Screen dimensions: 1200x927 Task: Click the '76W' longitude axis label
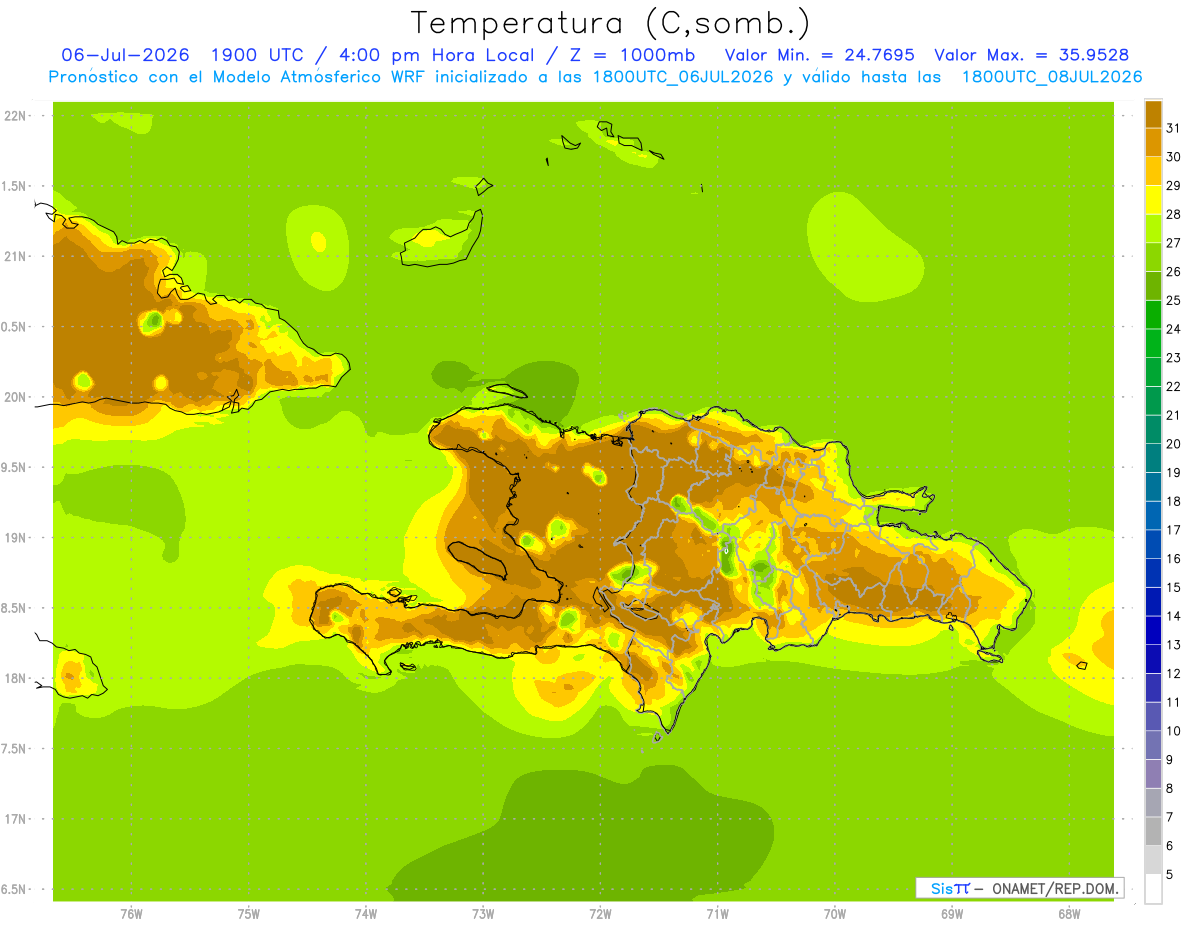131,914
